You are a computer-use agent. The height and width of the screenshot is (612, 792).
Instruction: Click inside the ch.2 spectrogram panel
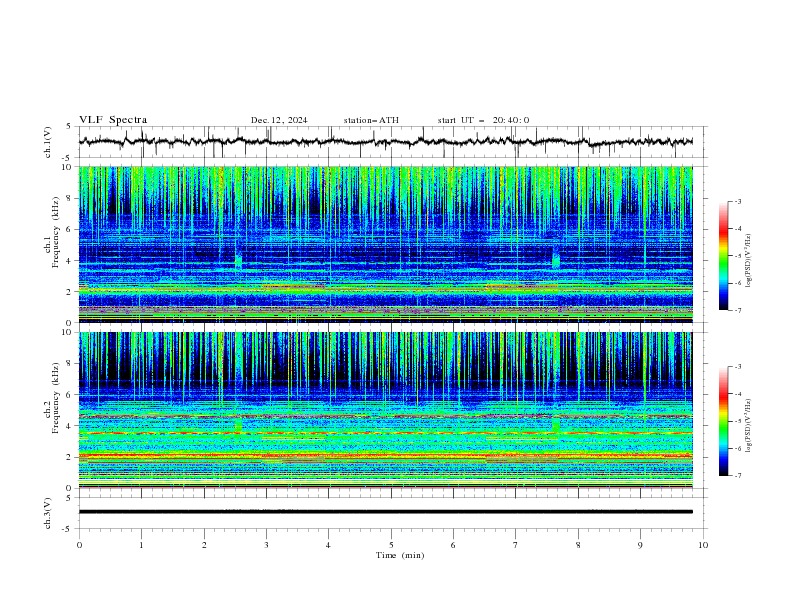386,410
